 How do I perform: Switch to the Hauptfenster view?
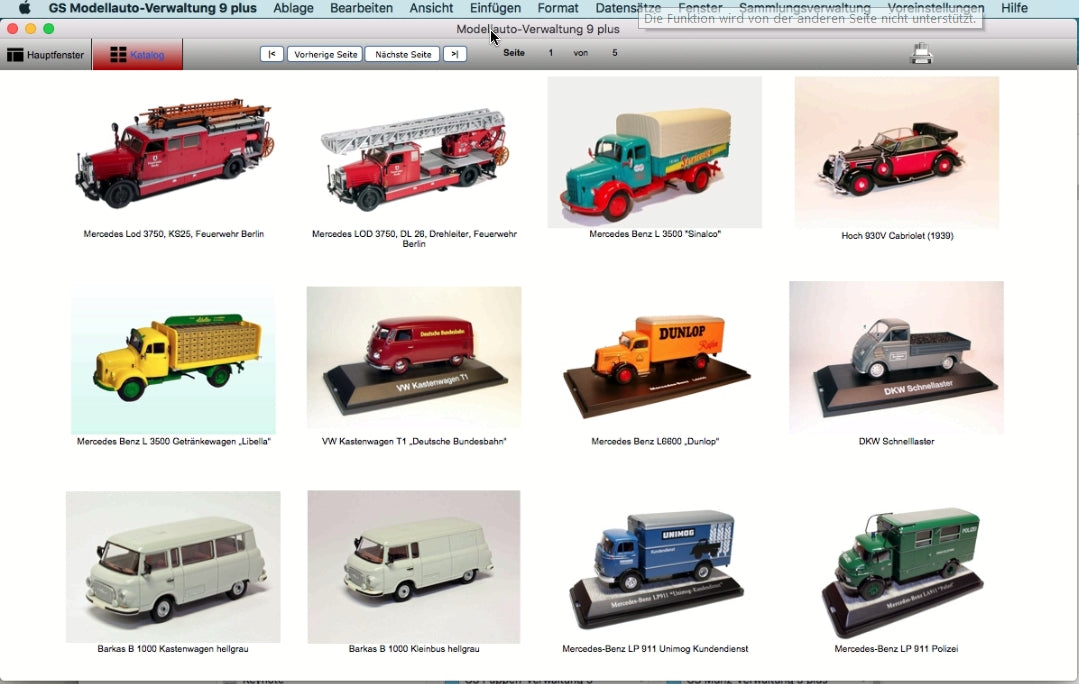tap(46, 55)
